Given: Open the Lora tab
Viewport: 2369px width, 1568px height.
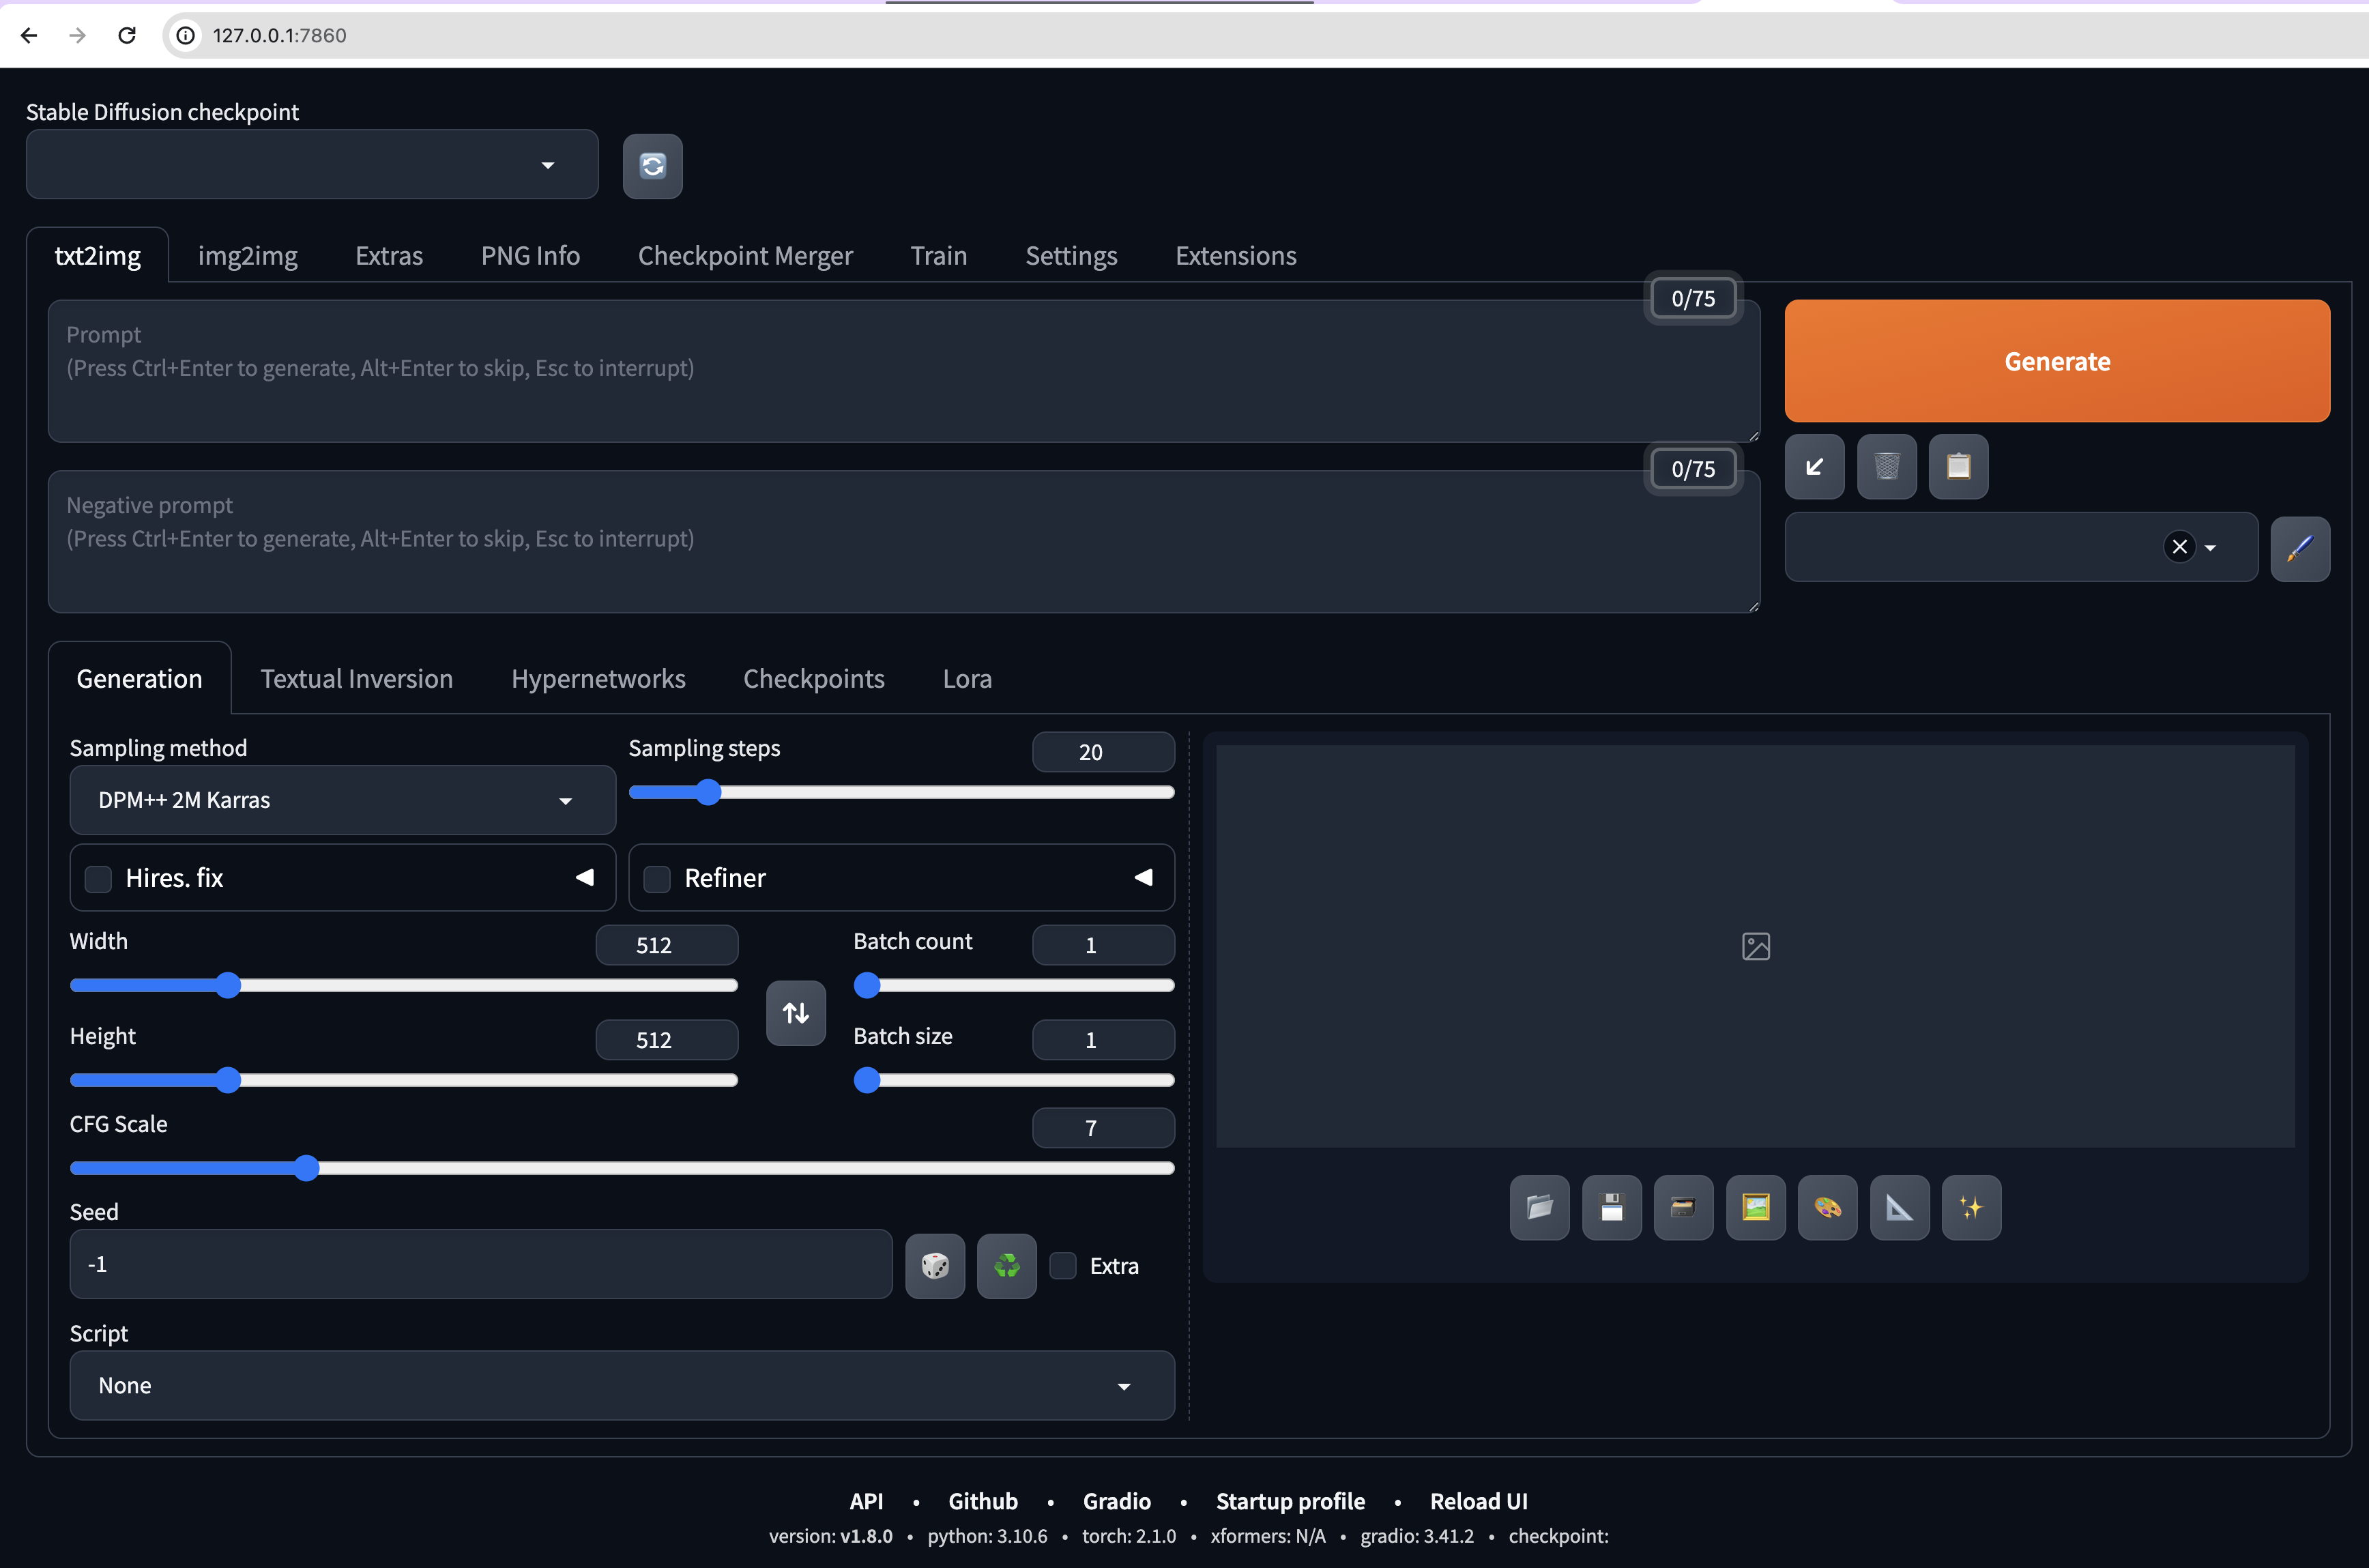Looking at the screenshot, I should click(x=966, y=679).
